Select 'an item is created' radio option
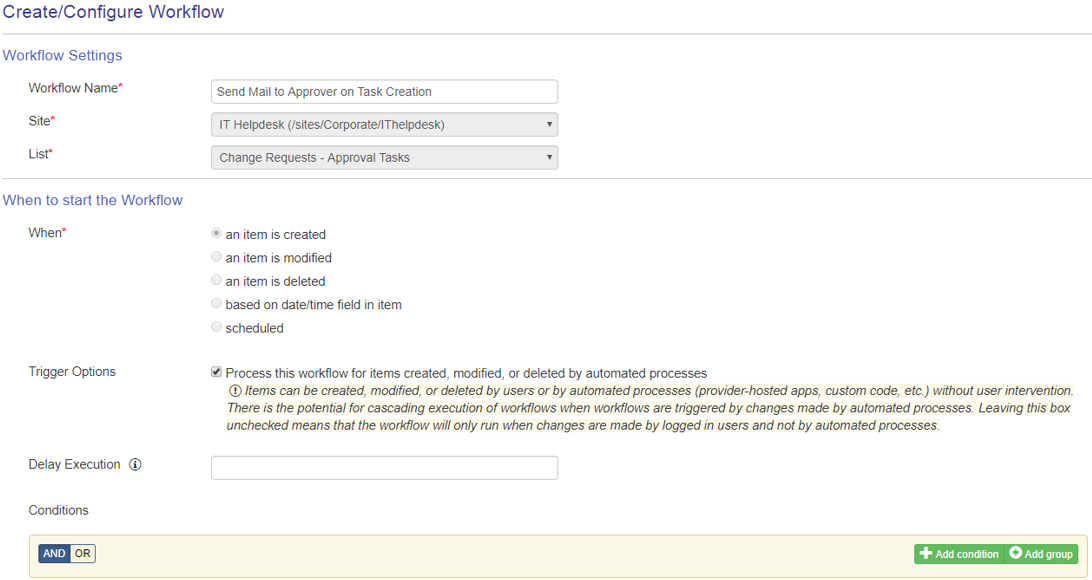This screenshot has width=1092, height=580. point(217,233)
